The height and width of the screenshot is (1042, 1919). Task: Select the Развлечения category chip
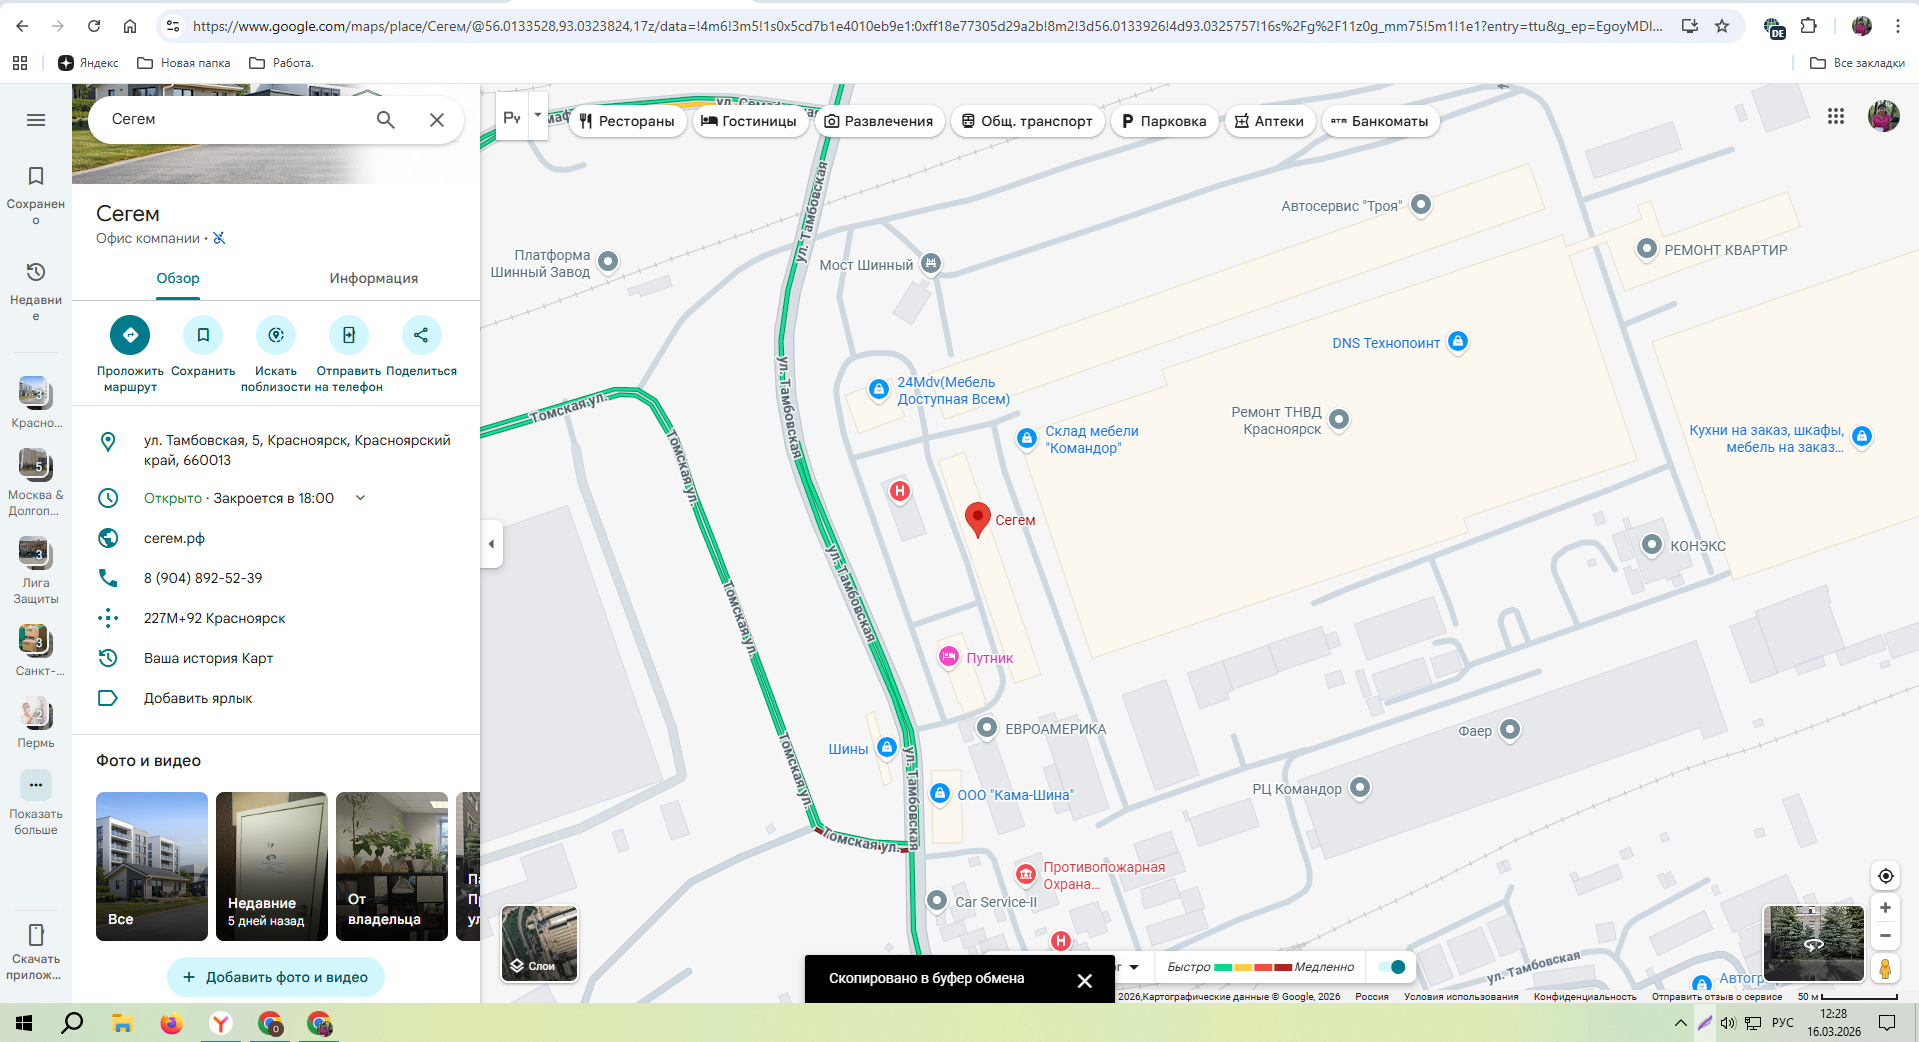879,121
